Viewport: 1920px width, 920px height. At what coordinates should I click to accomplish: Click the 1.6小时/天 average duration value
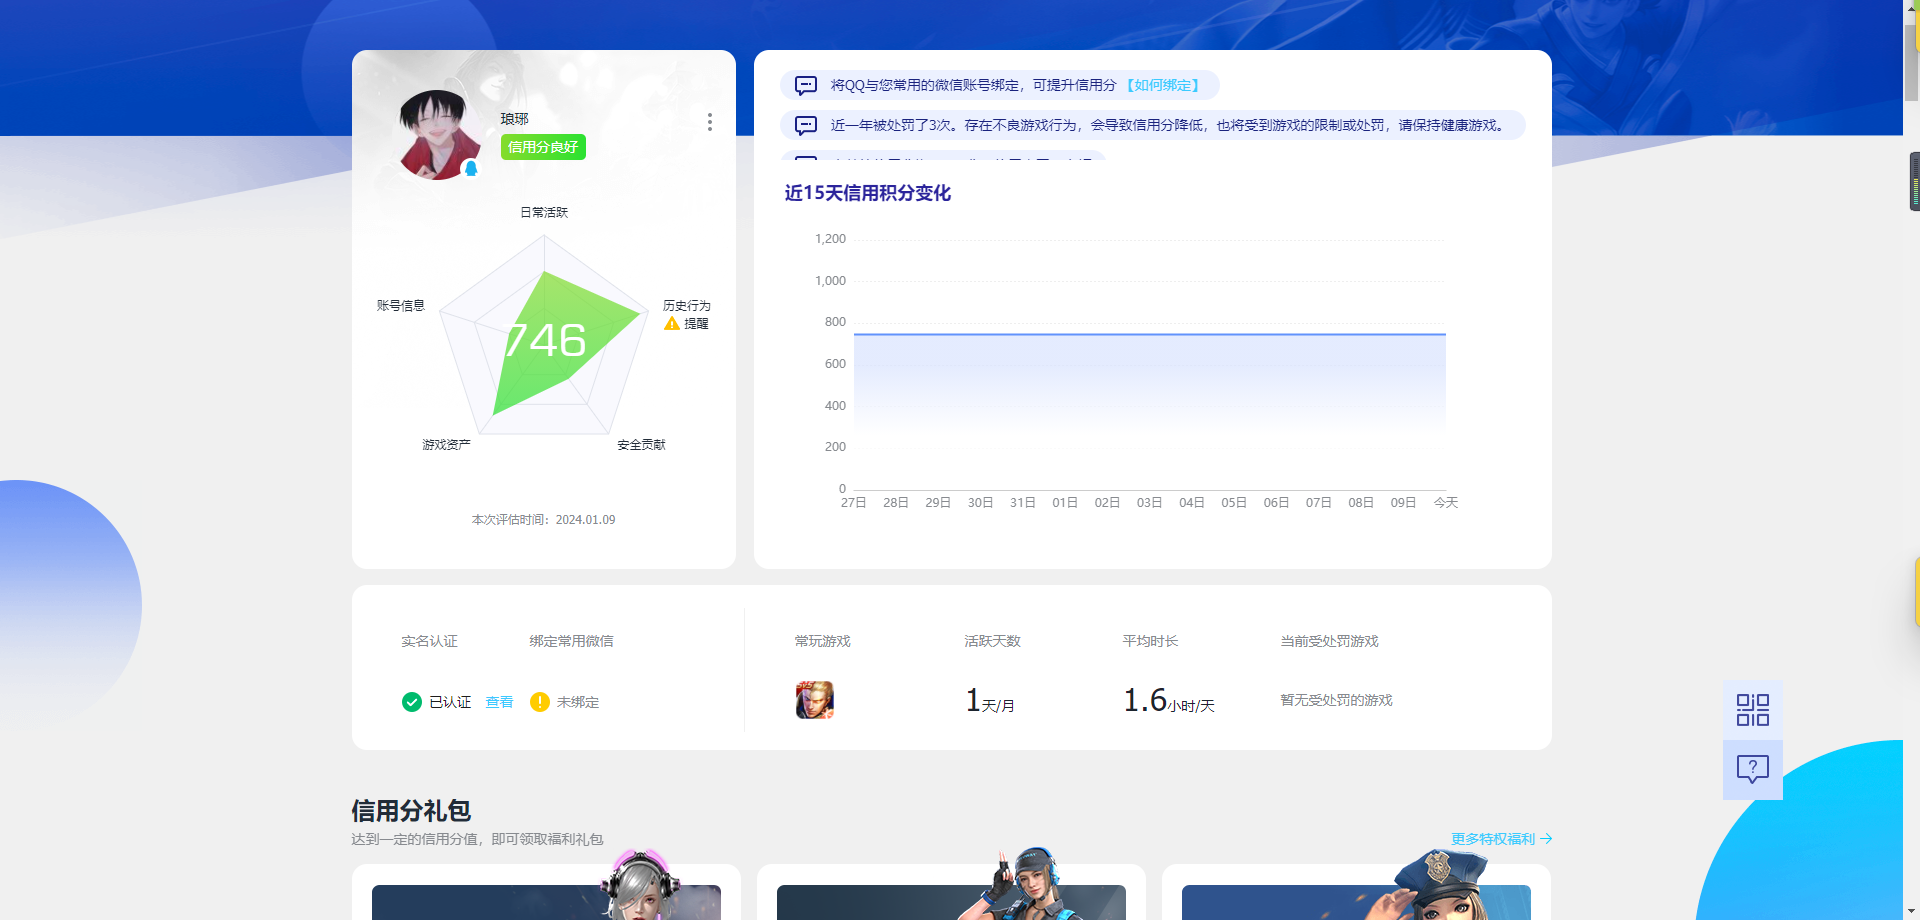coord(1169,700)
